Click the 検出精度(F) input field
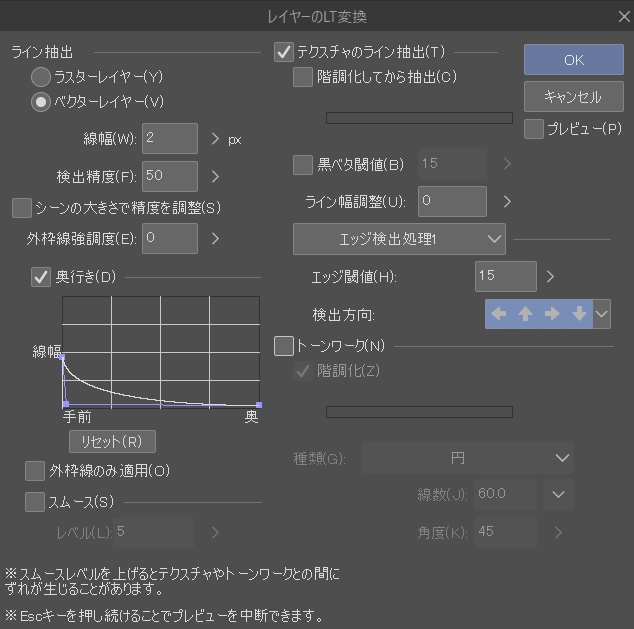 [170, 177]
